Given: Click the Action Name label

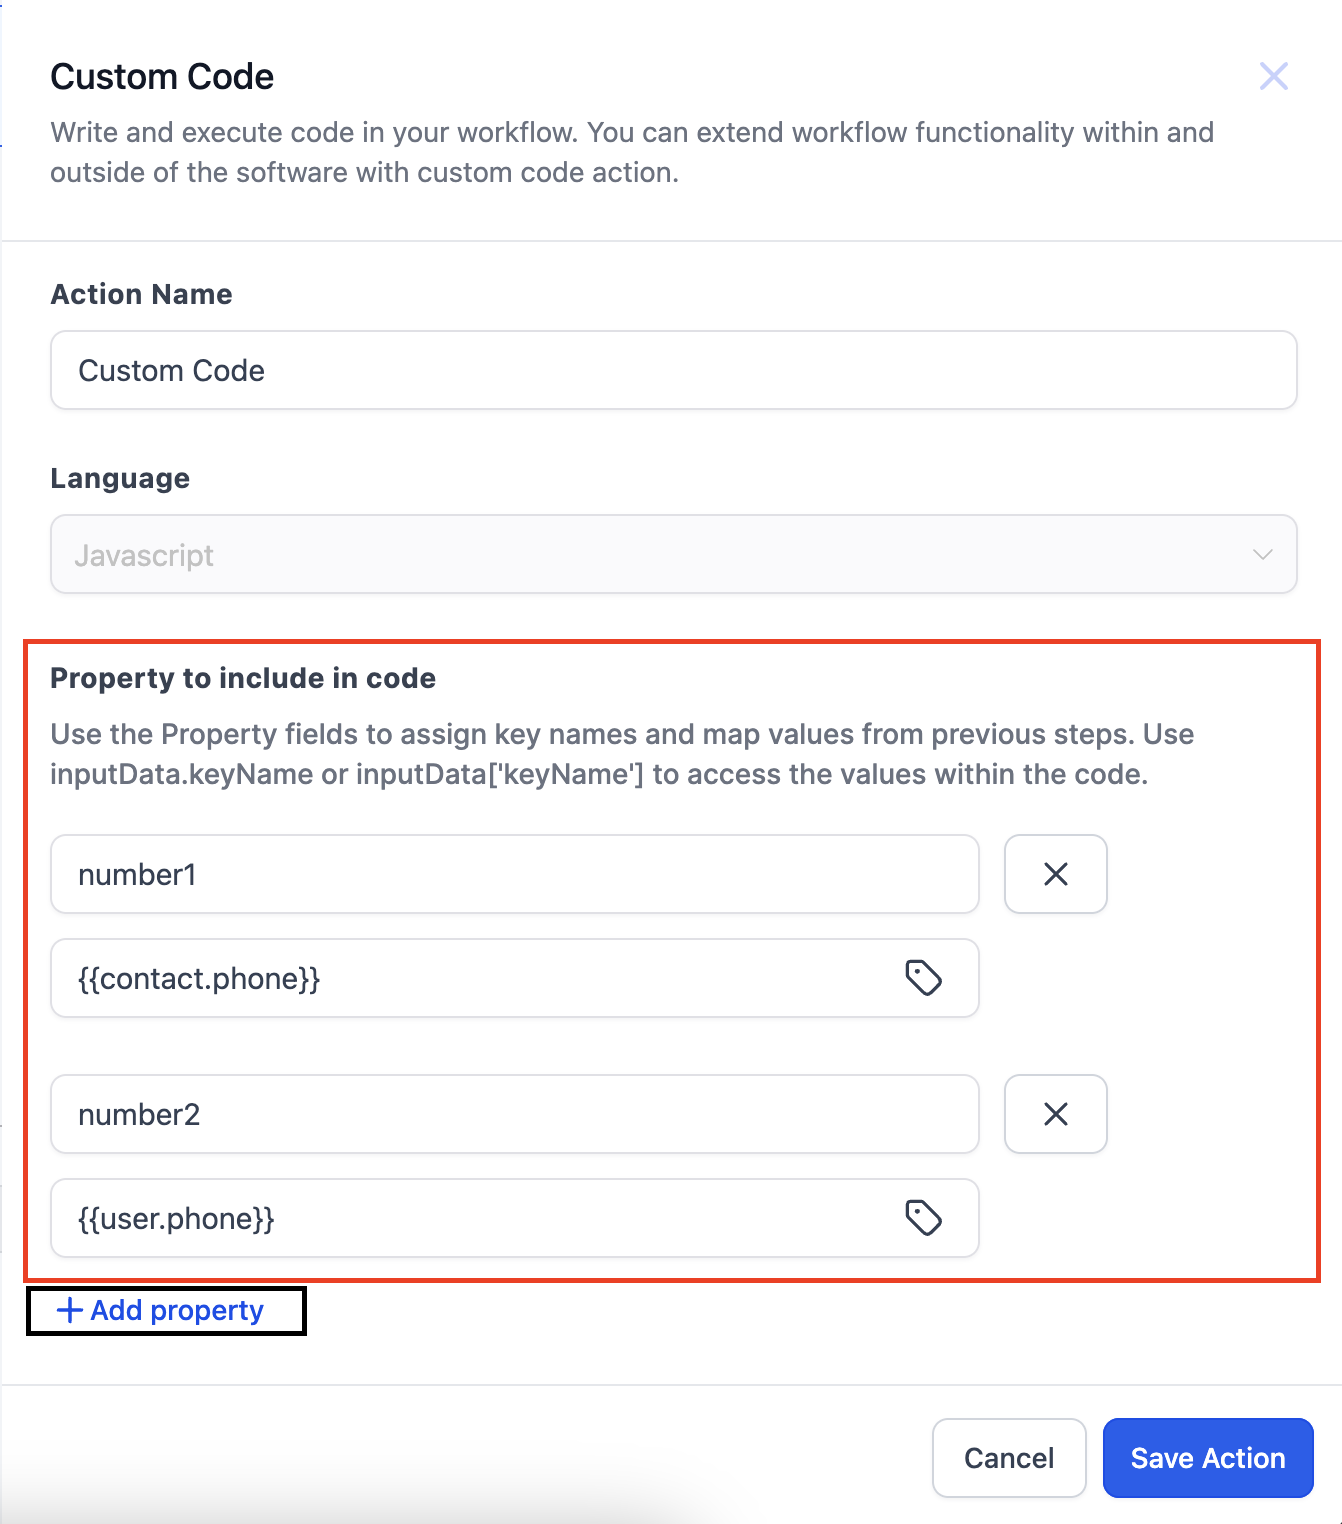Looking at the screenshot, I should [x=141, y=294].
